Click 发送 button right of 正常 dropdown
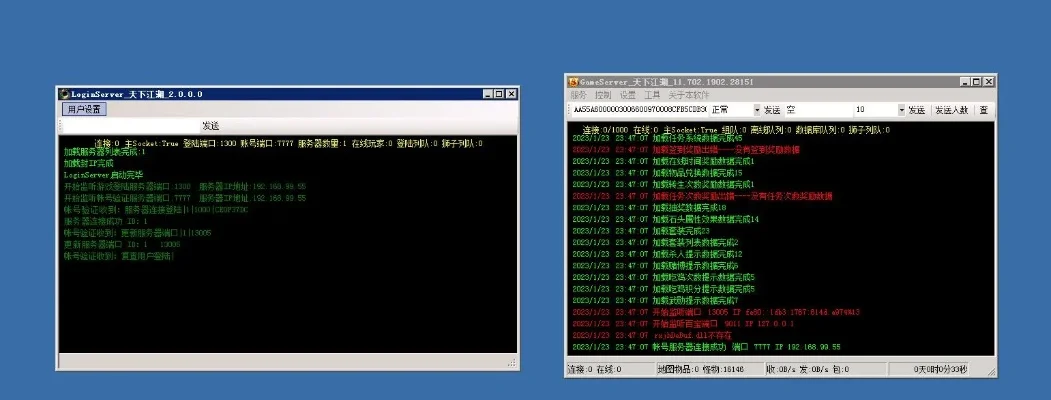The height and width of the screenshot is (400, 1051). pyautogui.click(x=772, y=109)
